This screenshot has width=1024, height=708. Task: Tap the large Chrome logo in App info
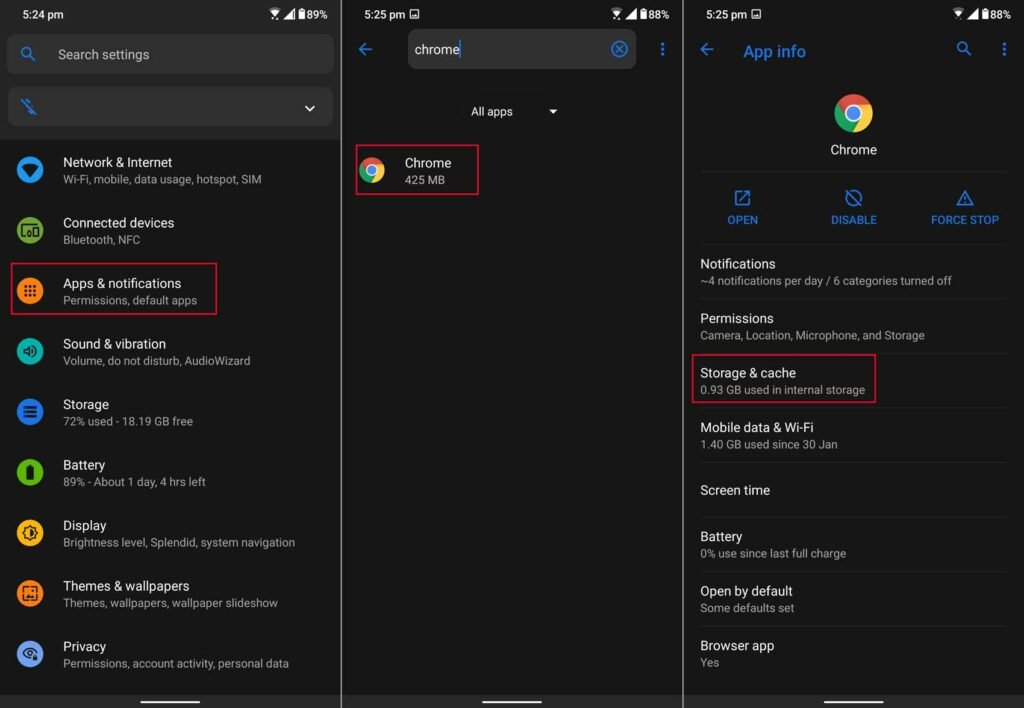[853, 113]
